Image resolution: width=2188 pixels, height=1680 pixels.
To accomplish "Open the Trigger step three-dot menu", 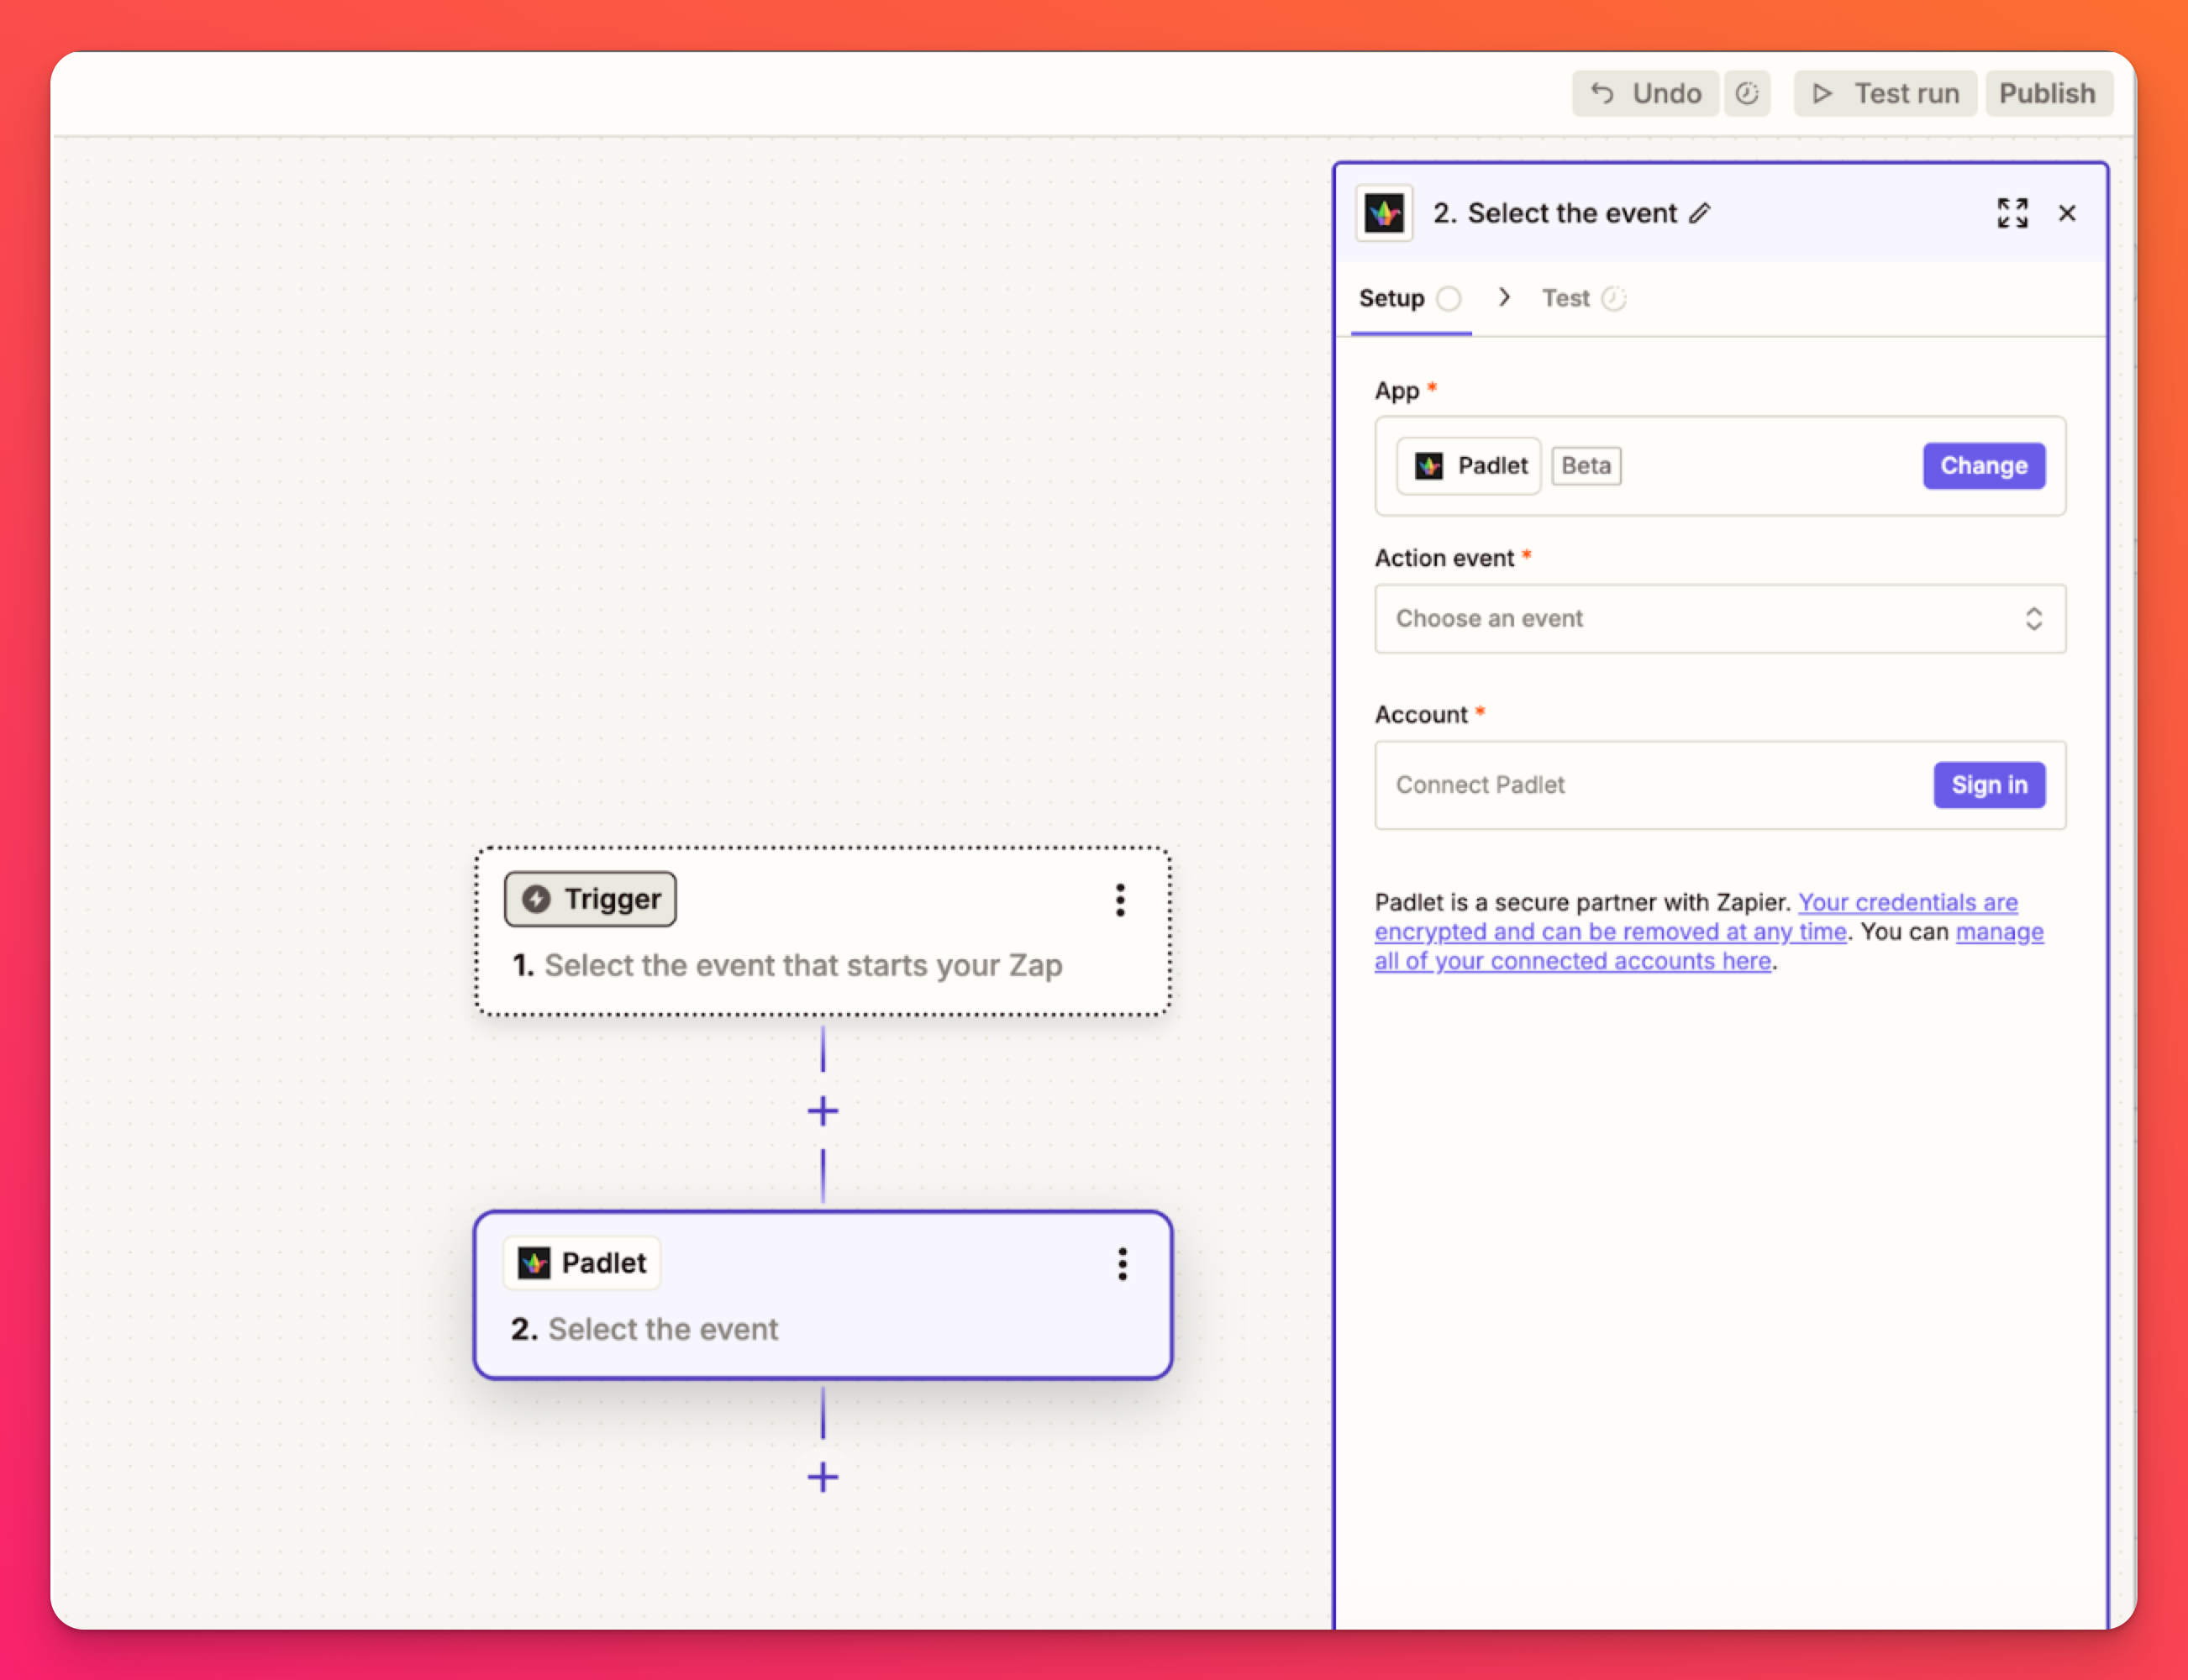I will pyautogui.click(x=1120, y=900).
